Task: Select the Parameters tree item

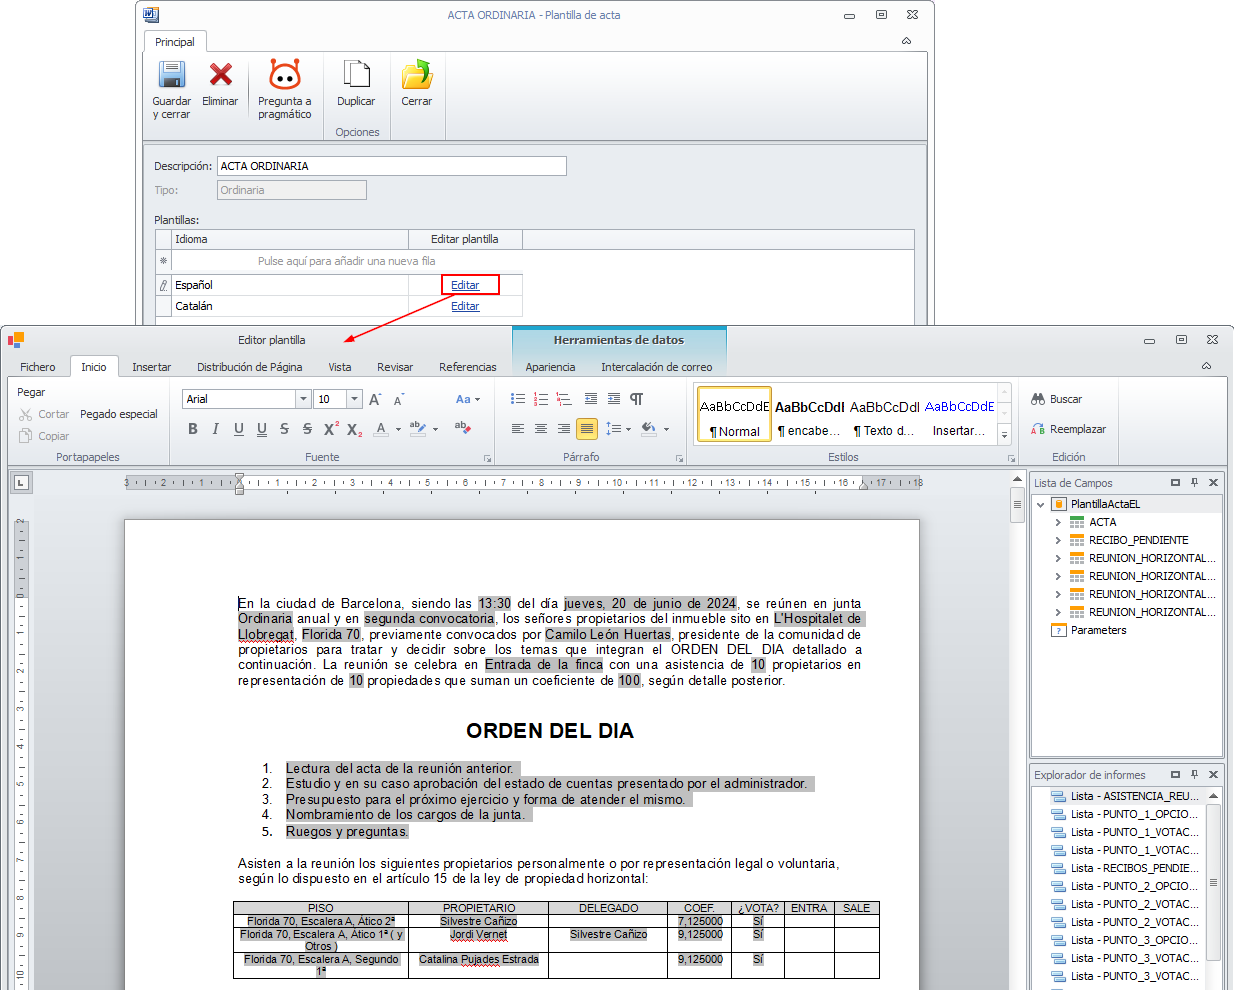Action: (x=1098, y=630)
